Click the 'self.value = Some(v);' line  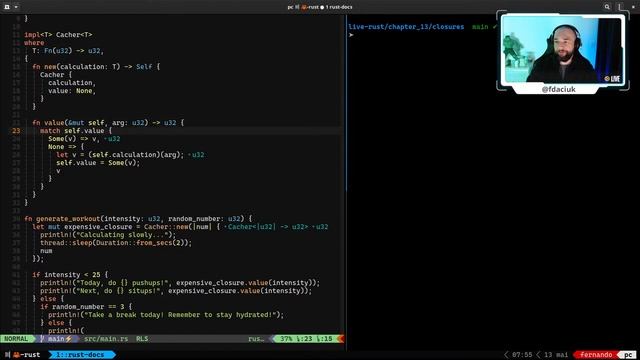(98, 162)
